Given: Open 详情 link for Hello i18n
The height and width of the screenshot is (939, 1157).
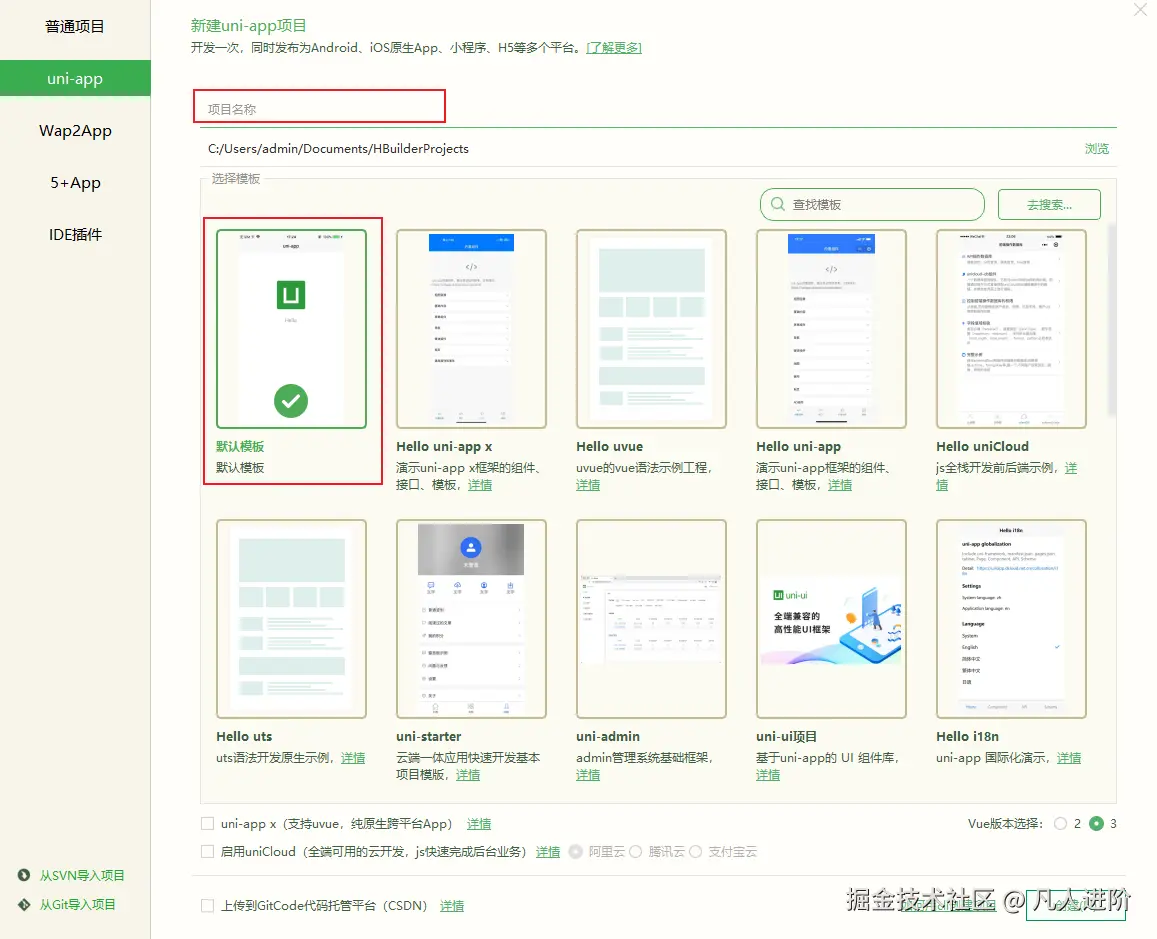Looking at the screenshot, I should [1068, 758].
